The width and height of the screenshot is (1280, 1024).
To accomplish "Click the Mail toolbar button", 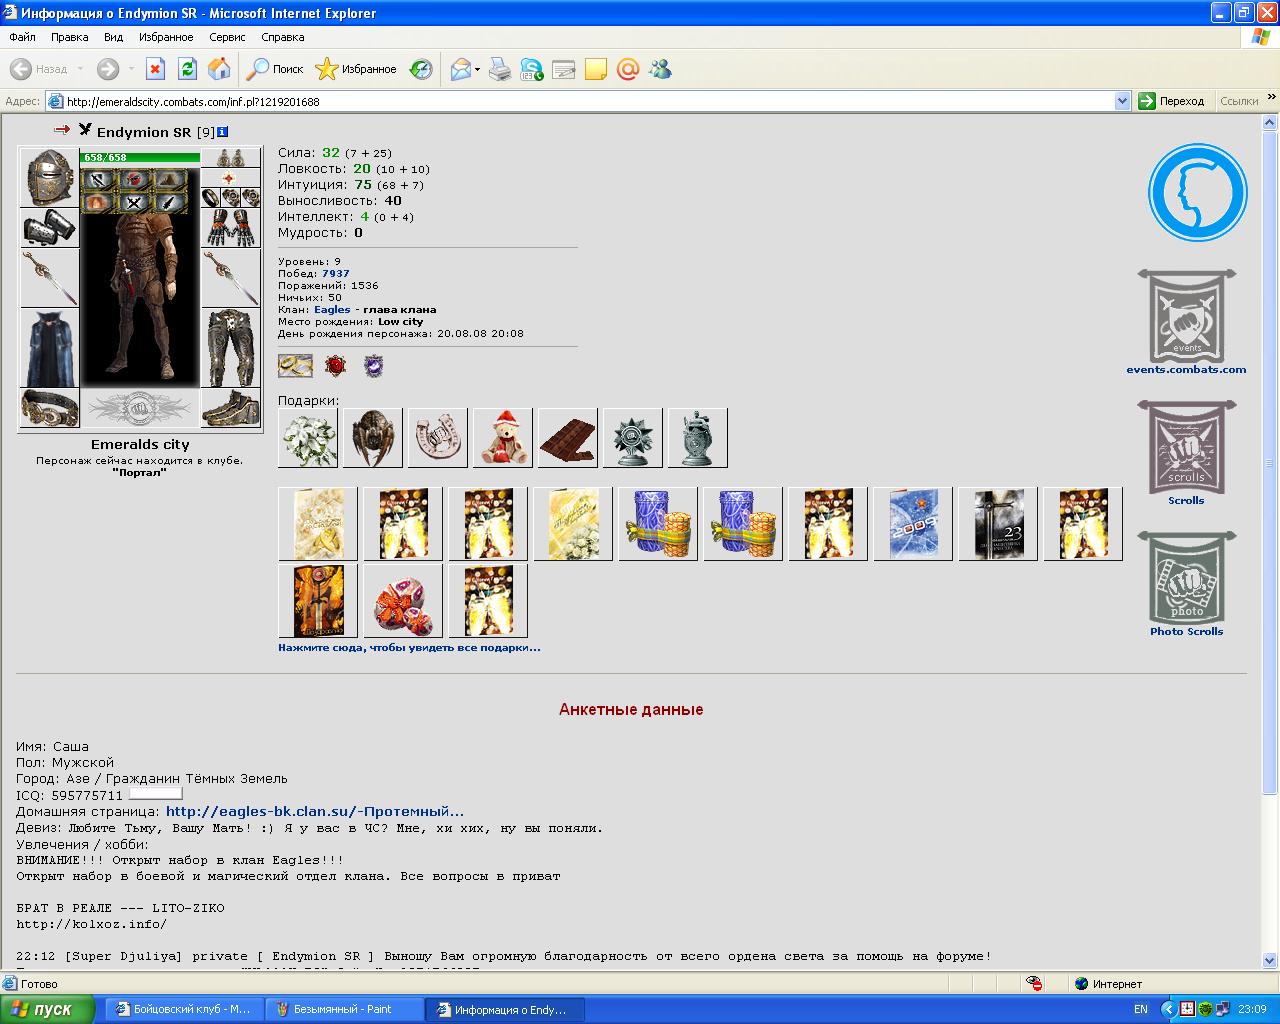I will click(460, 69).
